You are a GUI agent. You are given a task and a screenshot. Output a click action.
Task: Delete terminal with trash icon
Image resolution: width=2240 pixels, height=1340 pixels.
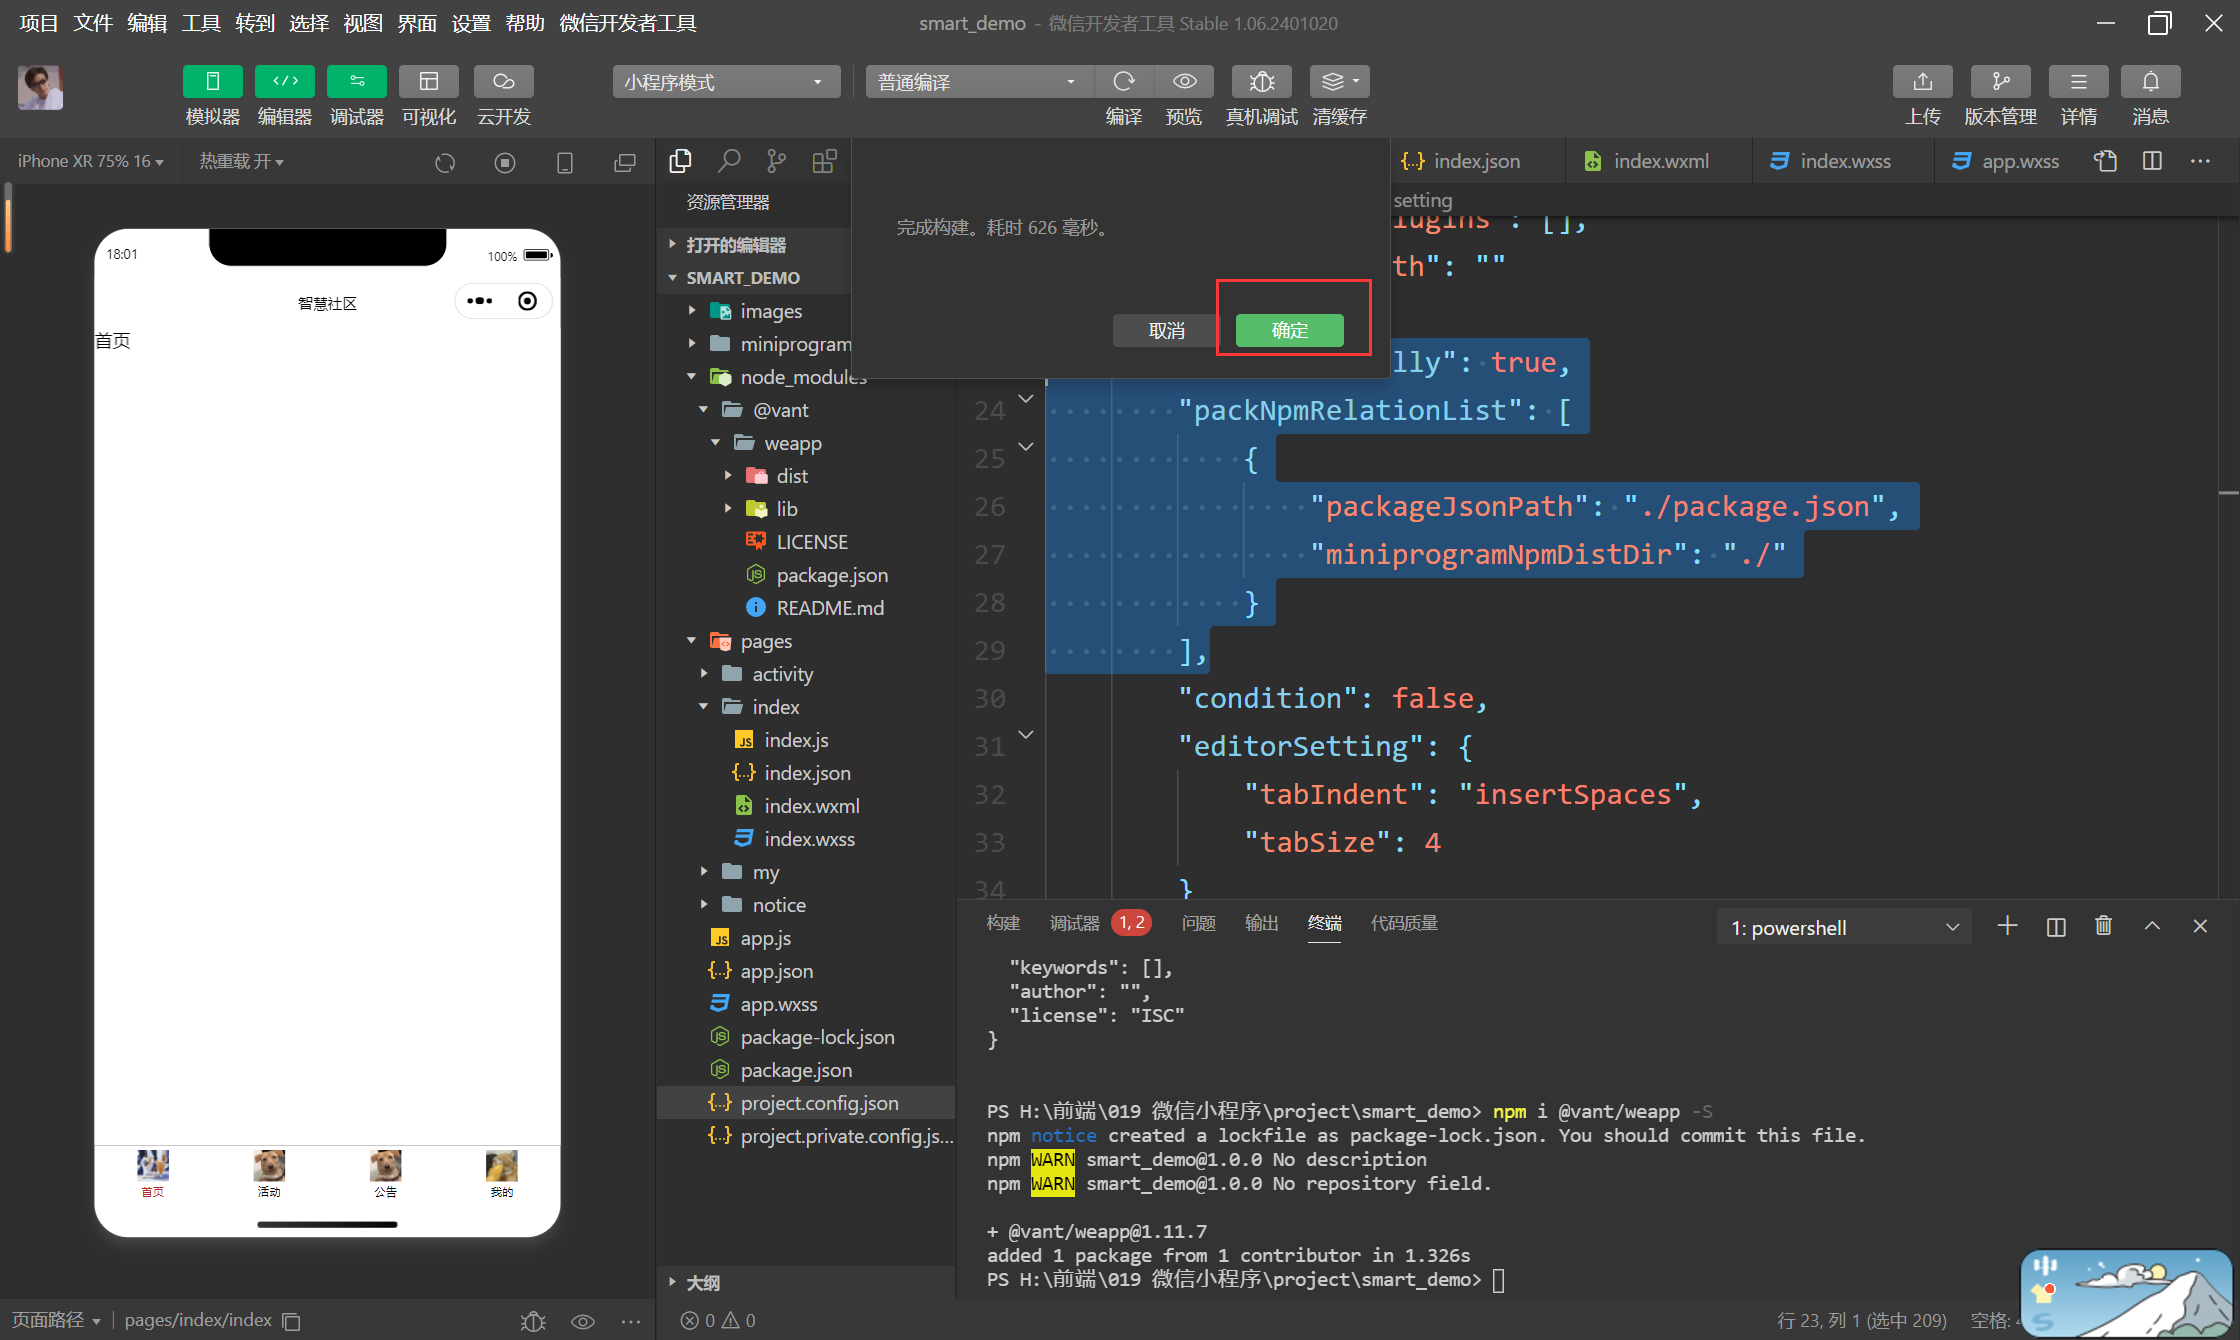pyautogui.click(x=2103, y=926)
